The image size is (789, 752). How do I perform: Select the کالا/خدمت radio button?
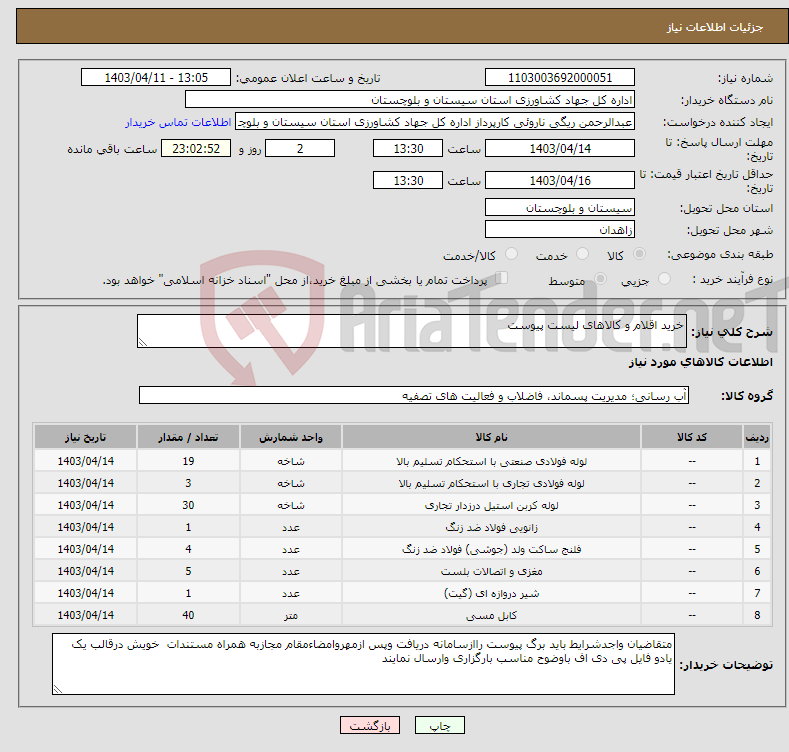(x=511, y=254)
